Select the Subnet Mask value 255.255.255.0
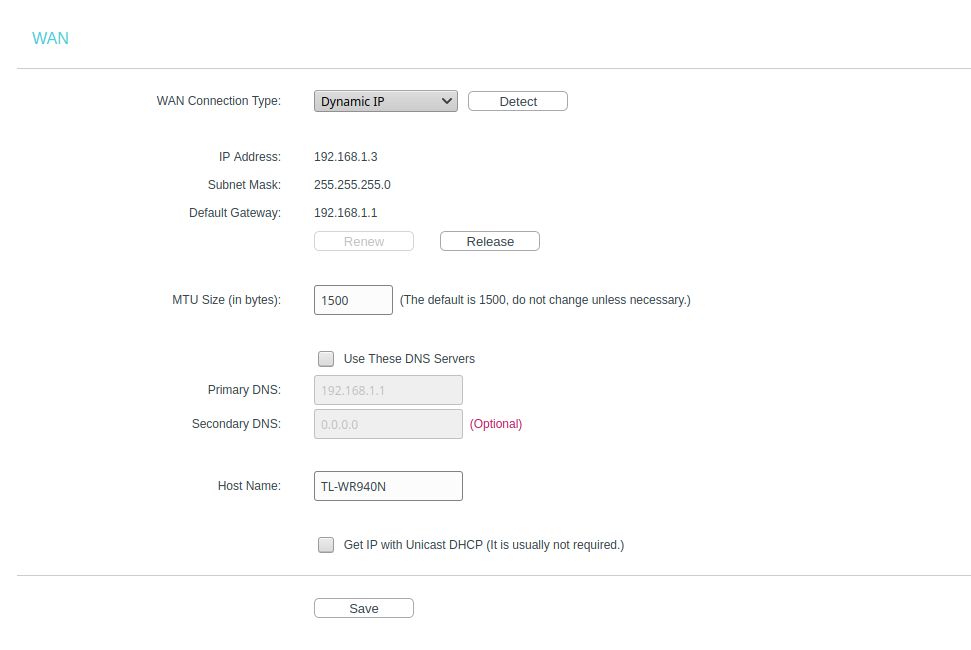This screenshot has height=650, width=971. point(352,185)
